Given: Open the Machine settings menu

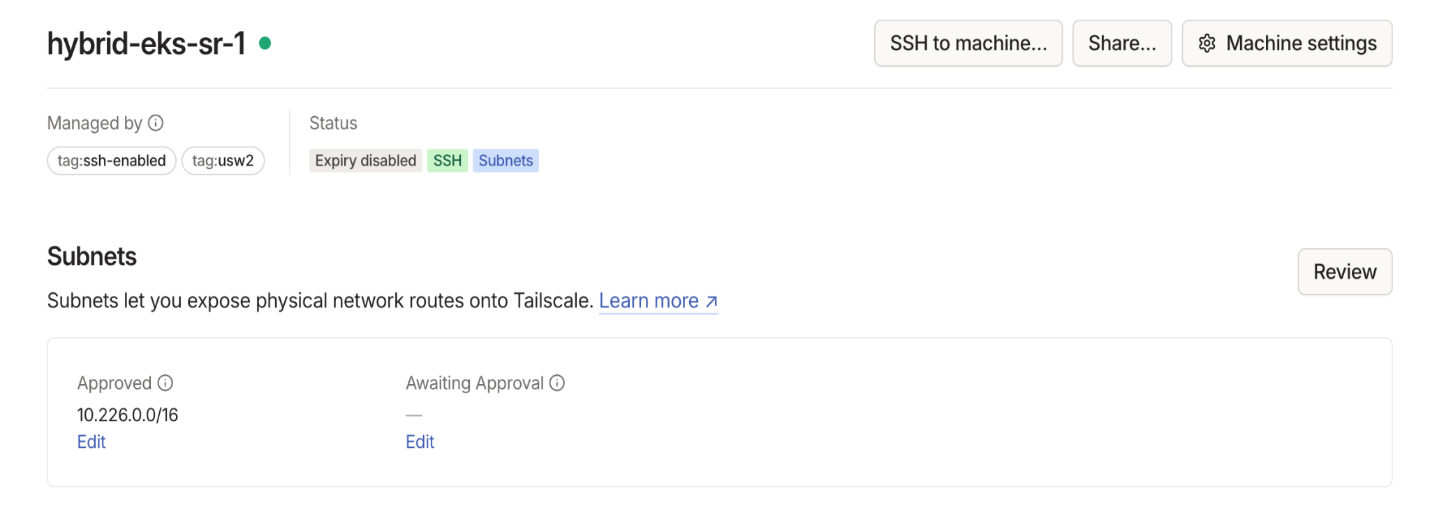Looking at the screenshot, I should click(x=1286, y=43).
